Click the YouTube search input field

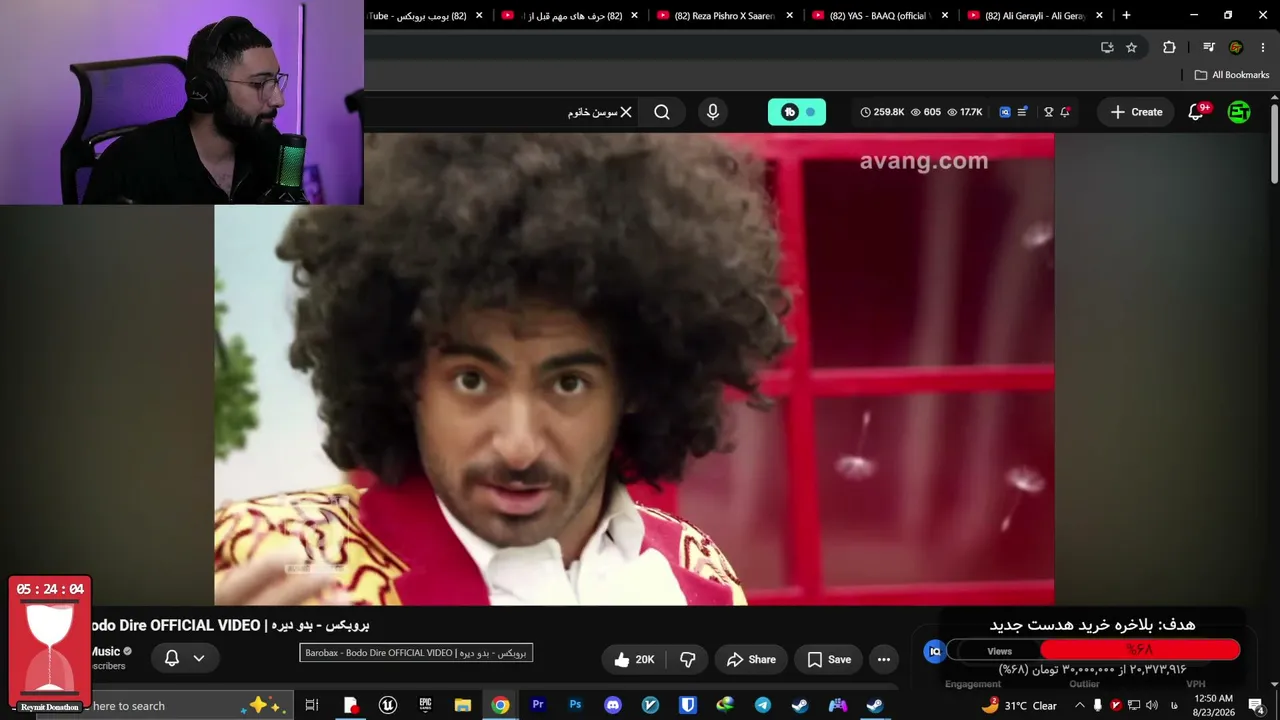tap(500, 112)
